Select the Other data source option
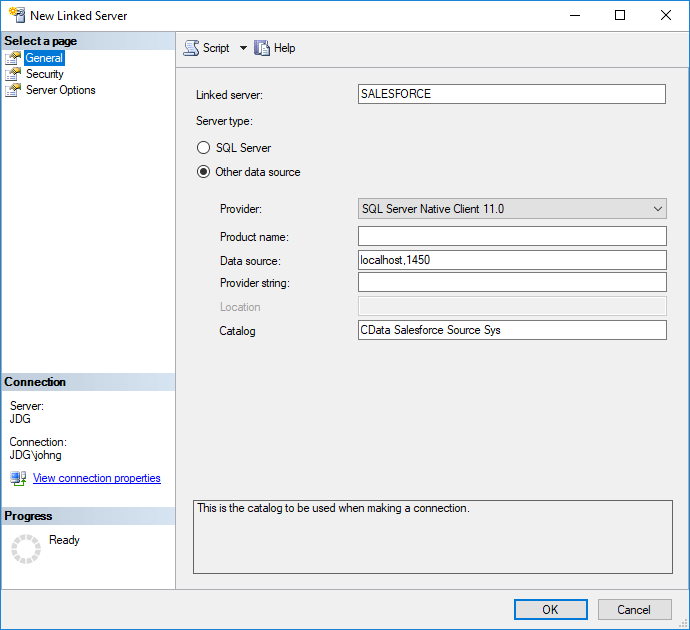 203,172
